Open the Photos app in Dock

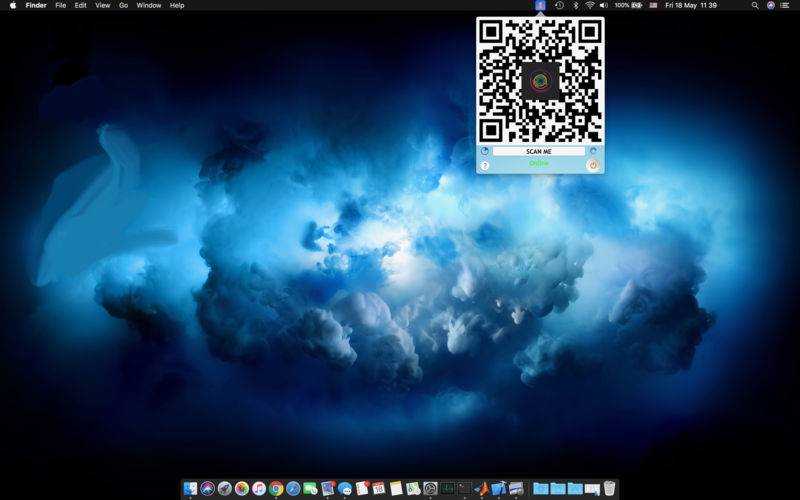pyautogui.click(x=242, y=488)
